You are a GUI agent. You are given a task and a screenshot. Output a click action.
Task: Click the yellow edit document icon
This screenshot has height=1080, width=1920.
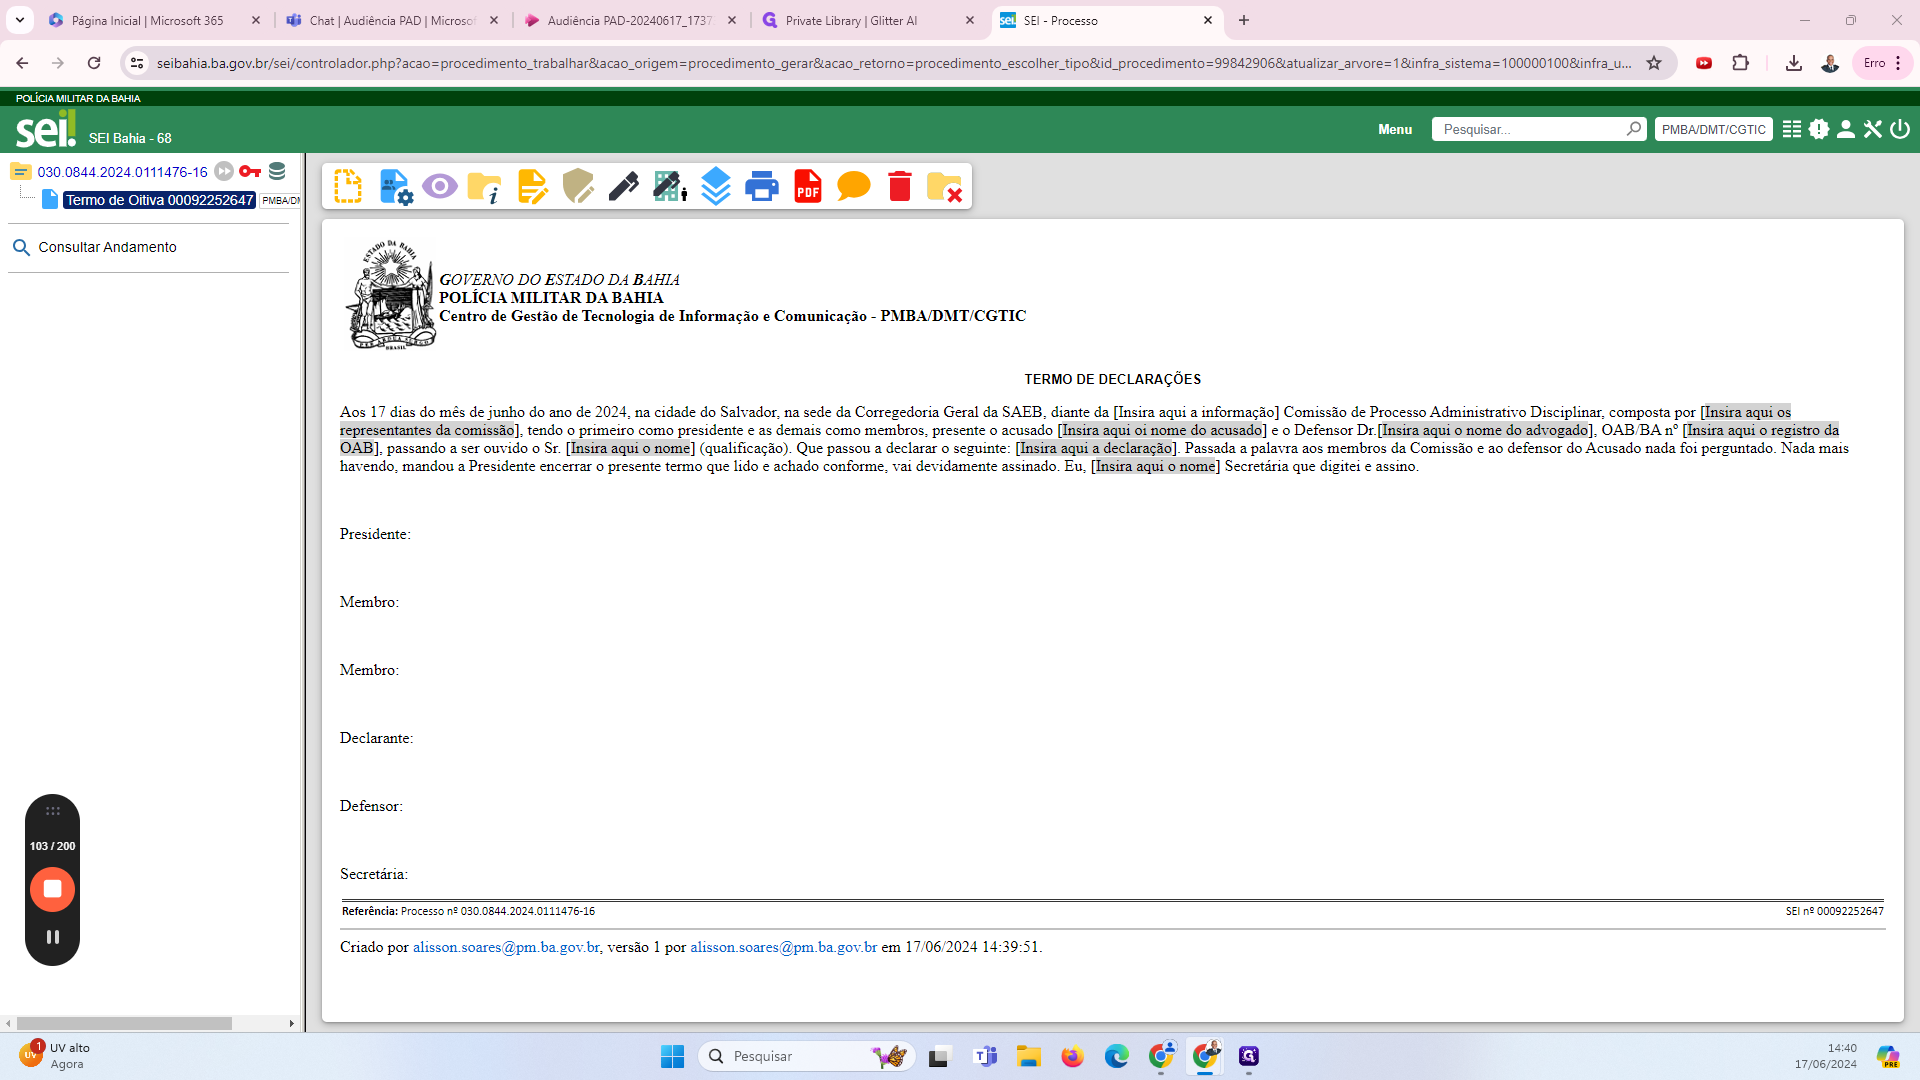tap(532, 187)
